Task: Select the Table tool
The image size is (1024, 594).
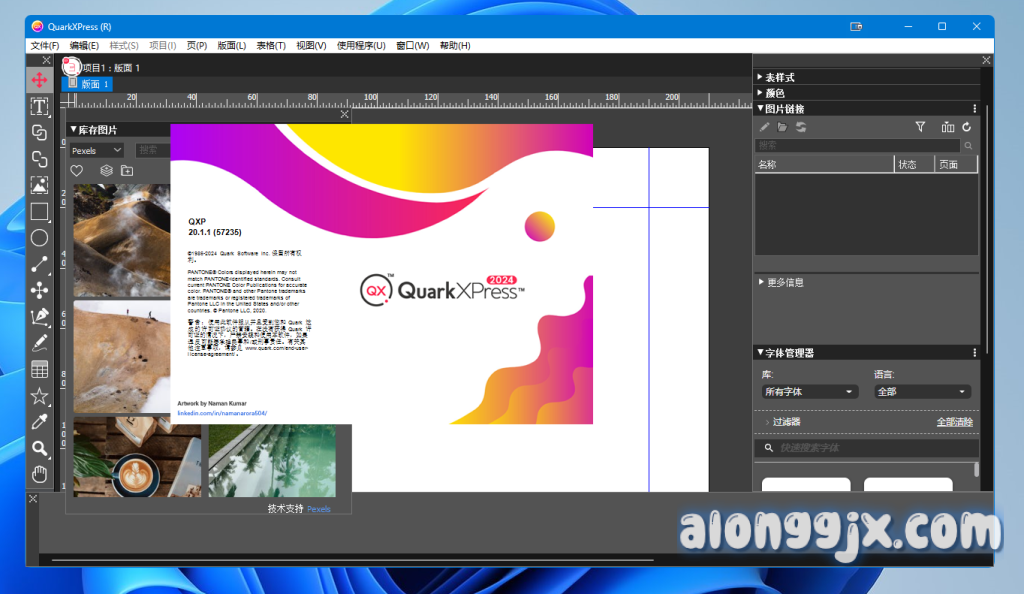Action: tap(39, 370)
